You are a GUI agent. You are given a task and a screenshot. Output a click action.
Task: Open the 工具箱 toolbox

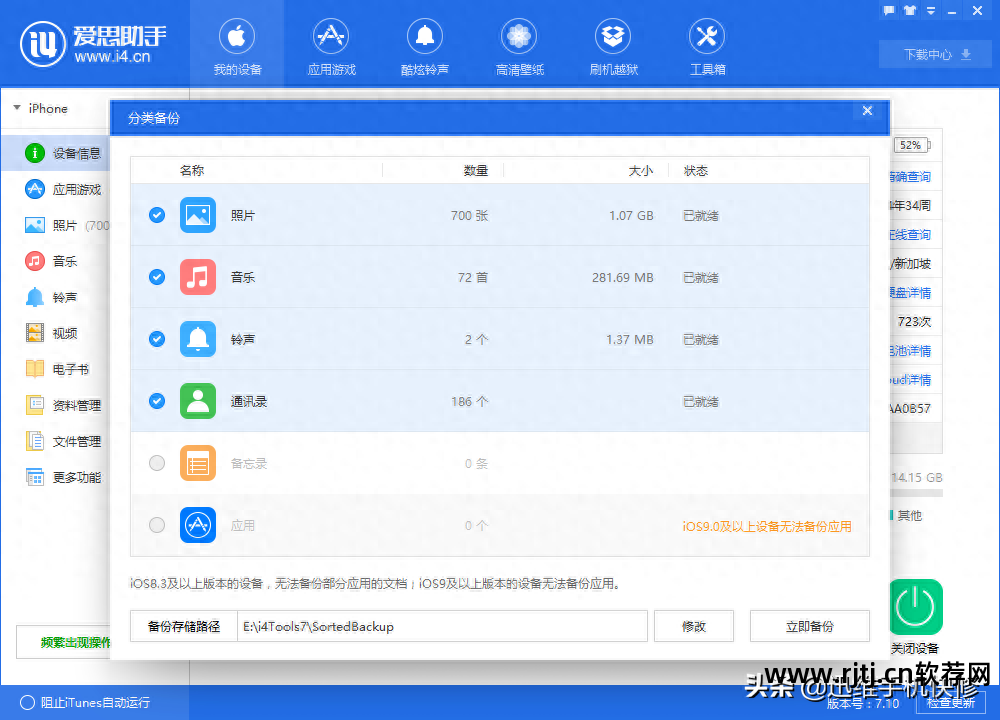coord(706,45)
